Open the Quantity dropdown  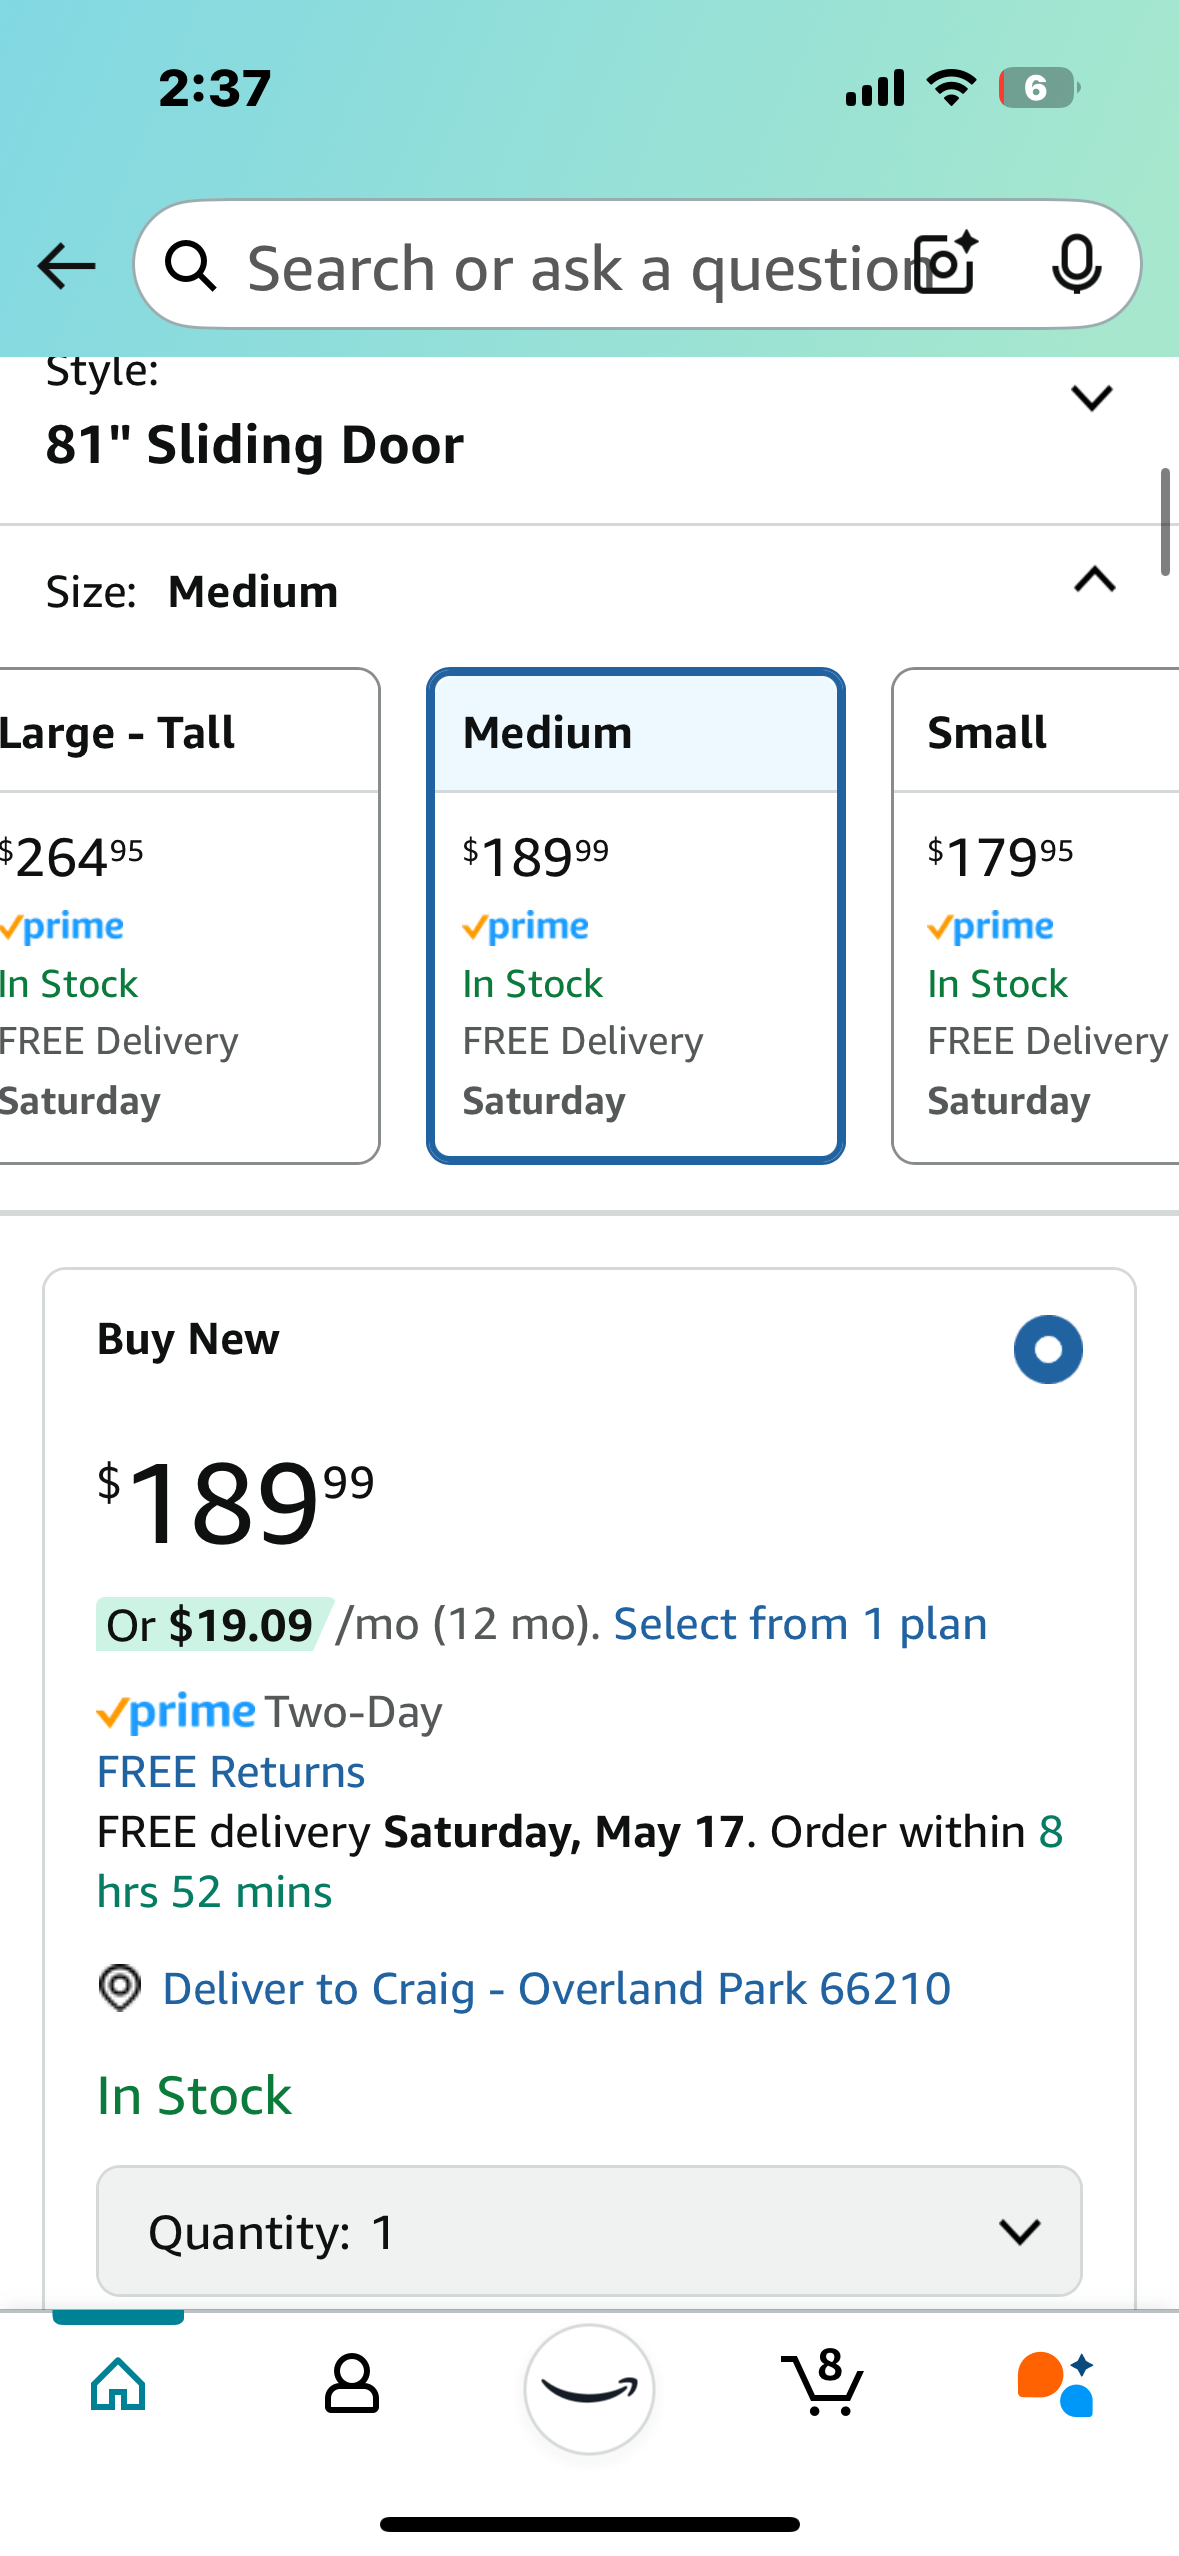tap(589, 2231)
